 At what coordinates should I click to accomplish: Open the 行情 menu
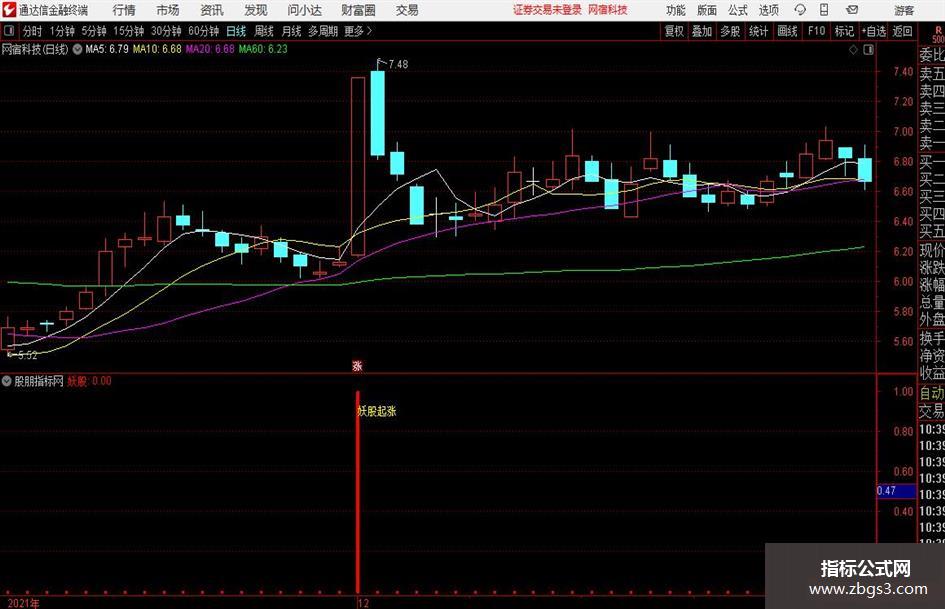[x=124, y=10]
